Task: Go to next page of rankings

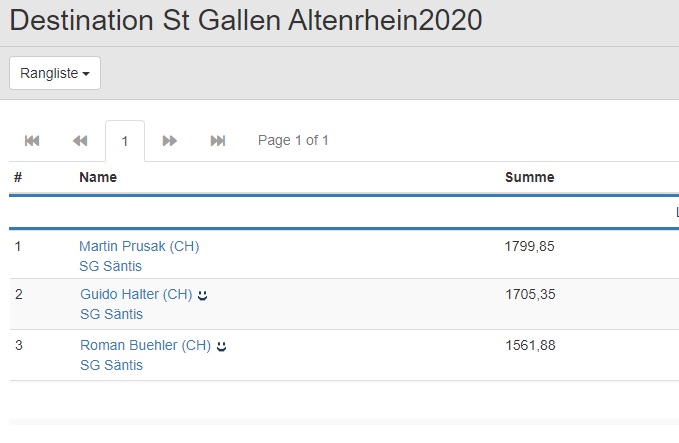Action: [170, 141]
